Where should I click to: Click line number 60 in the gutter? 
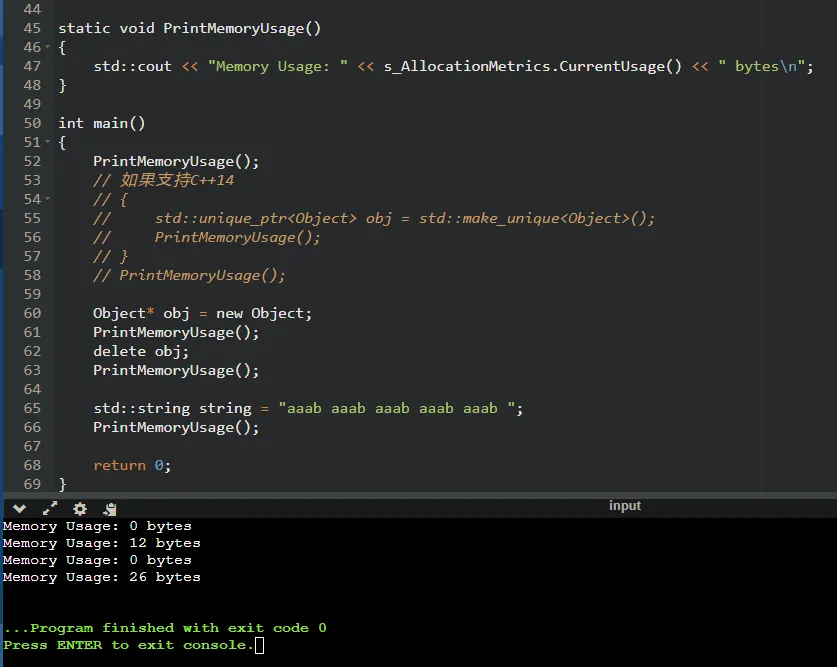coord(32,313)
